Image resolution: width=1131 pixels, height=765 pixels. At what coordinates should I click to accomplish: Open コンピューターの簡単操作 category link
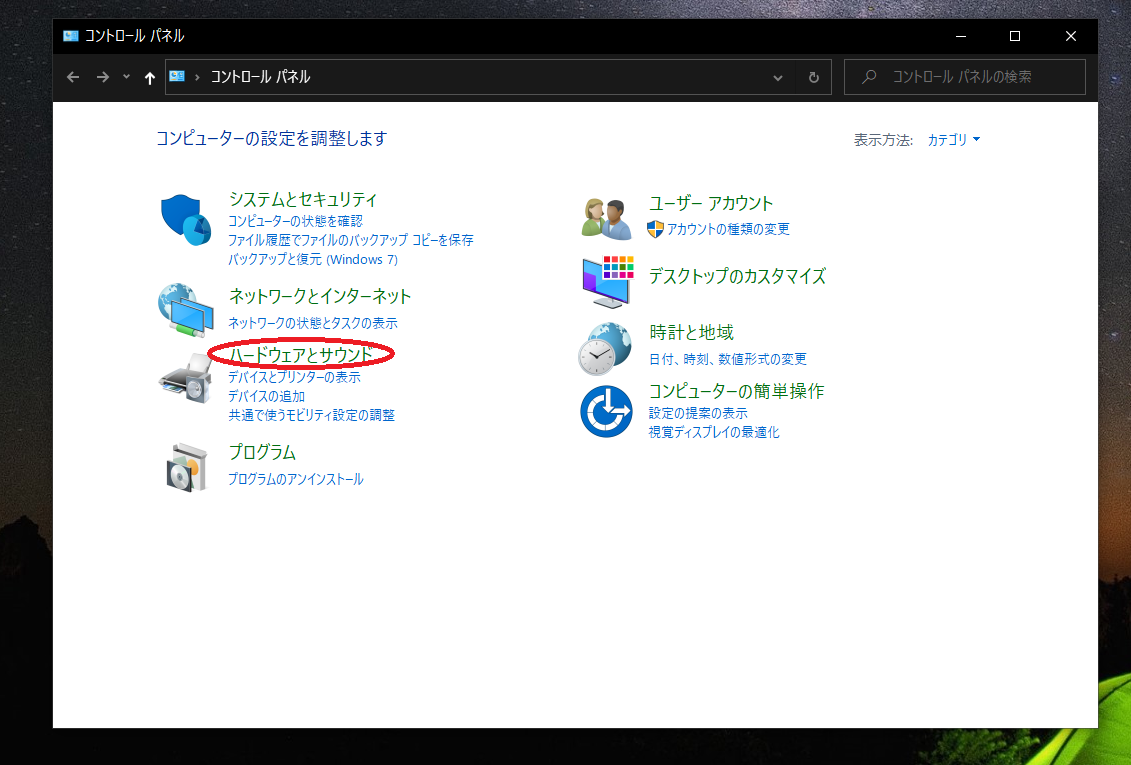coord(736,392)
